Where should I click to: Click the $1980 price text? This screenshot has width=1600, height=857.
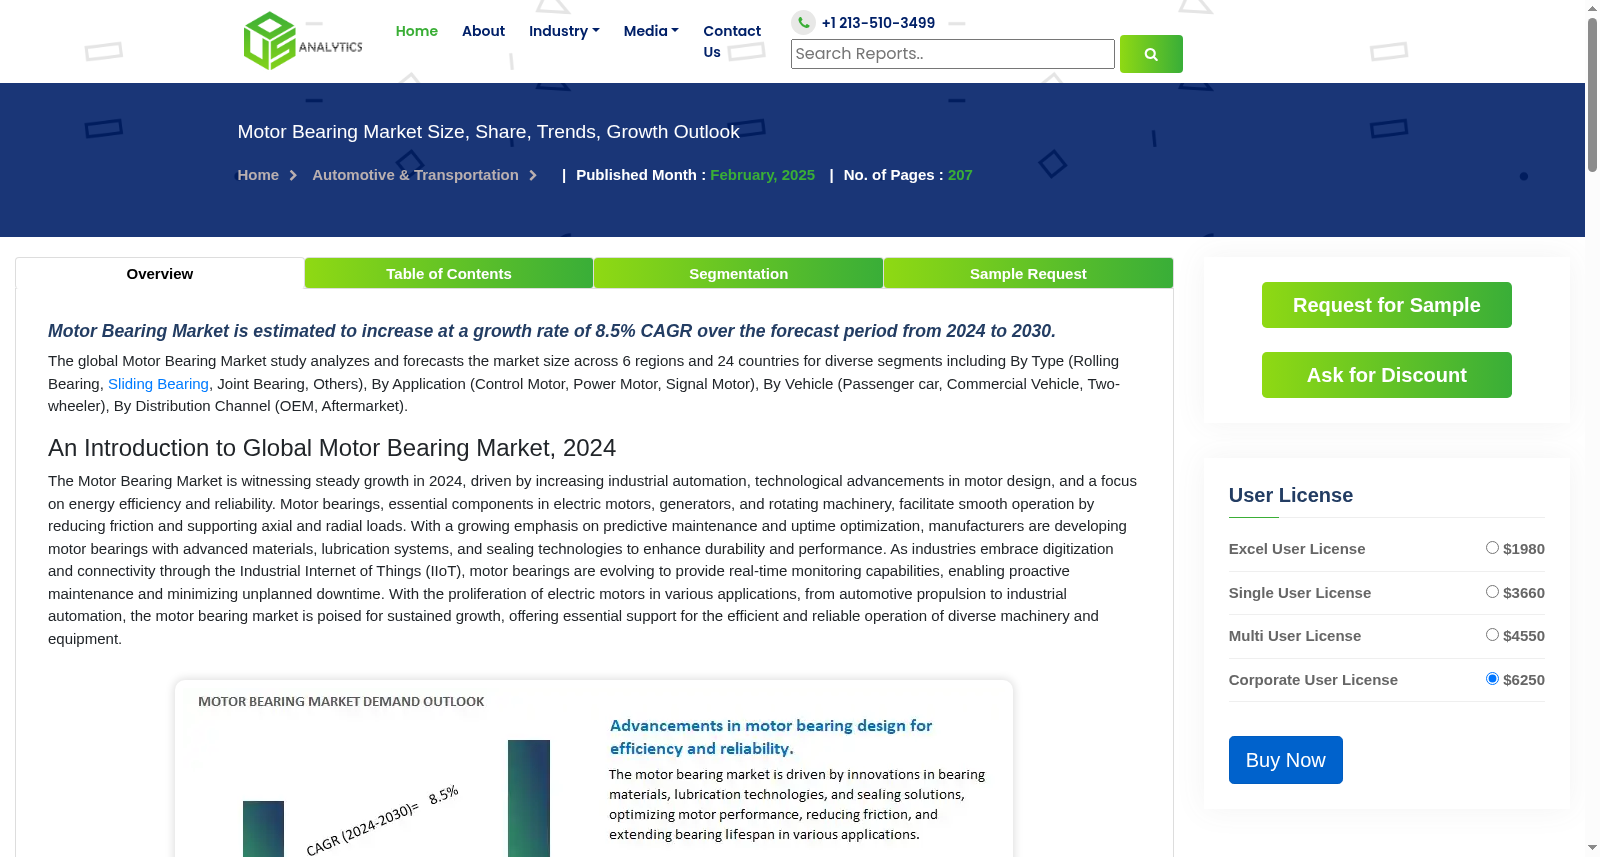point(1524,549)
